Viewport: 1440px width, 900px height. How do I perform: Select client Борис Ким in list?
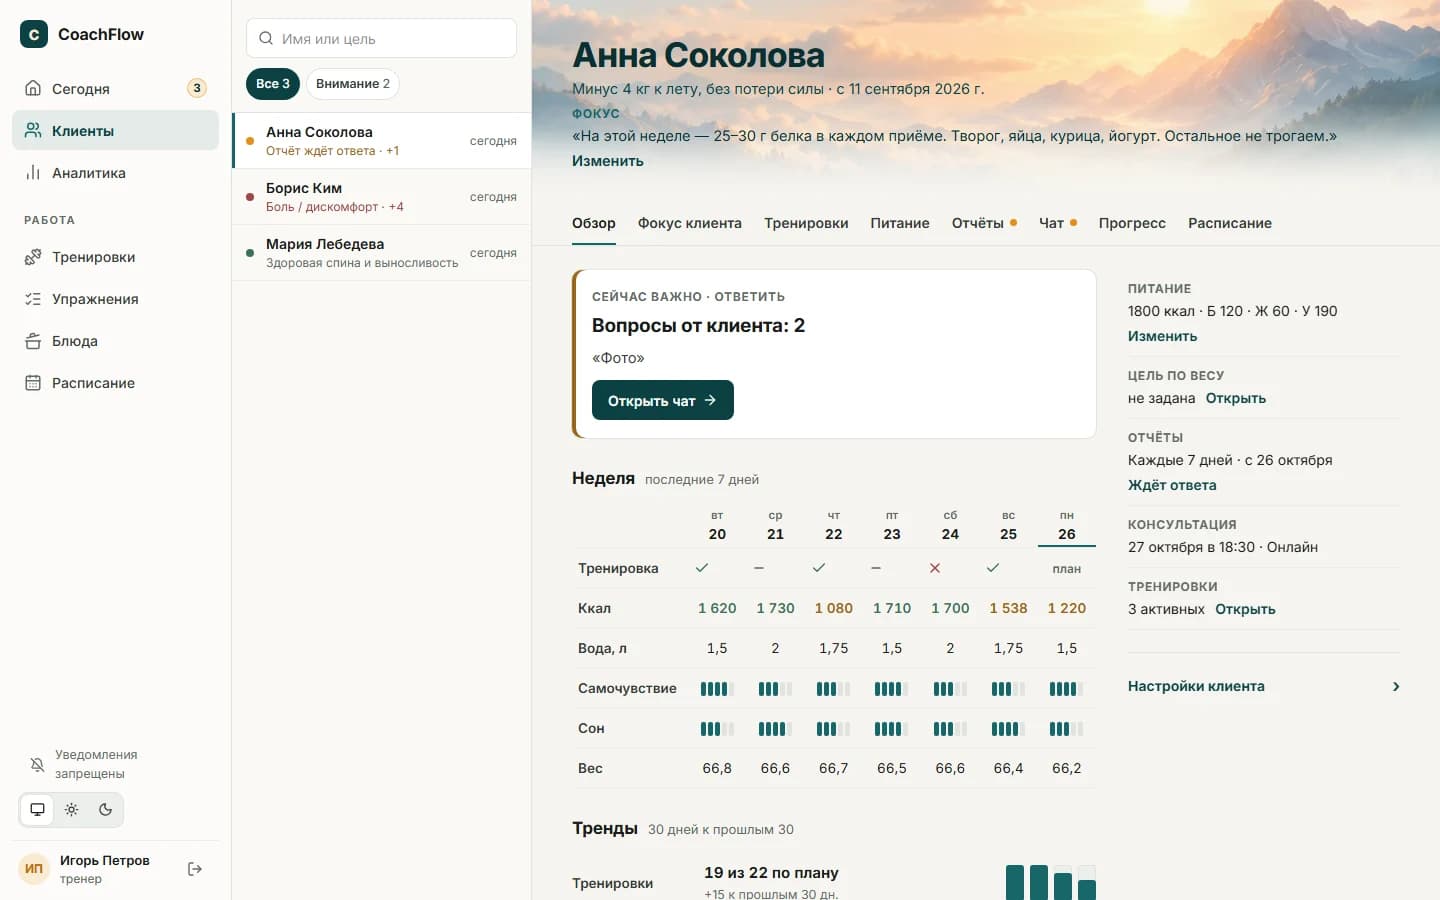click(381, 197)
